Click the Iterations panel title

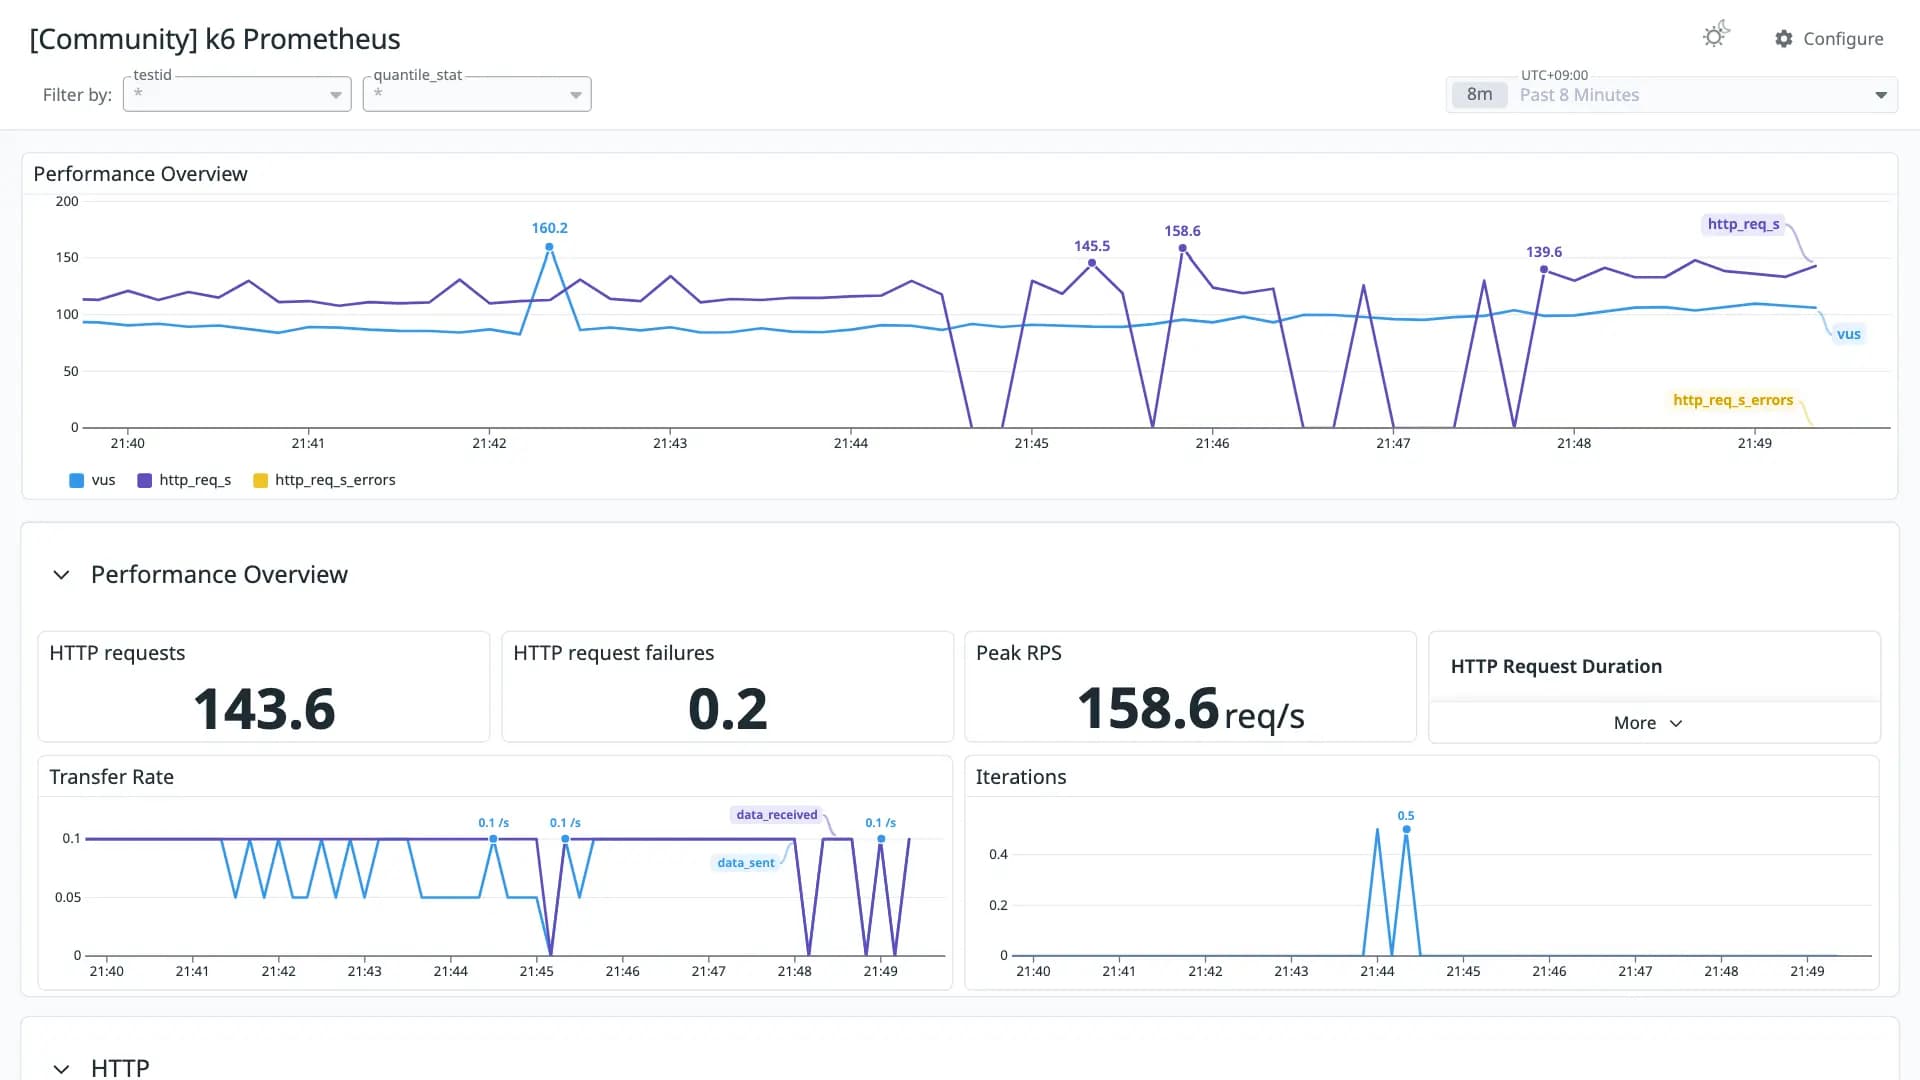pyautogui.click(x=1020, y=777)
